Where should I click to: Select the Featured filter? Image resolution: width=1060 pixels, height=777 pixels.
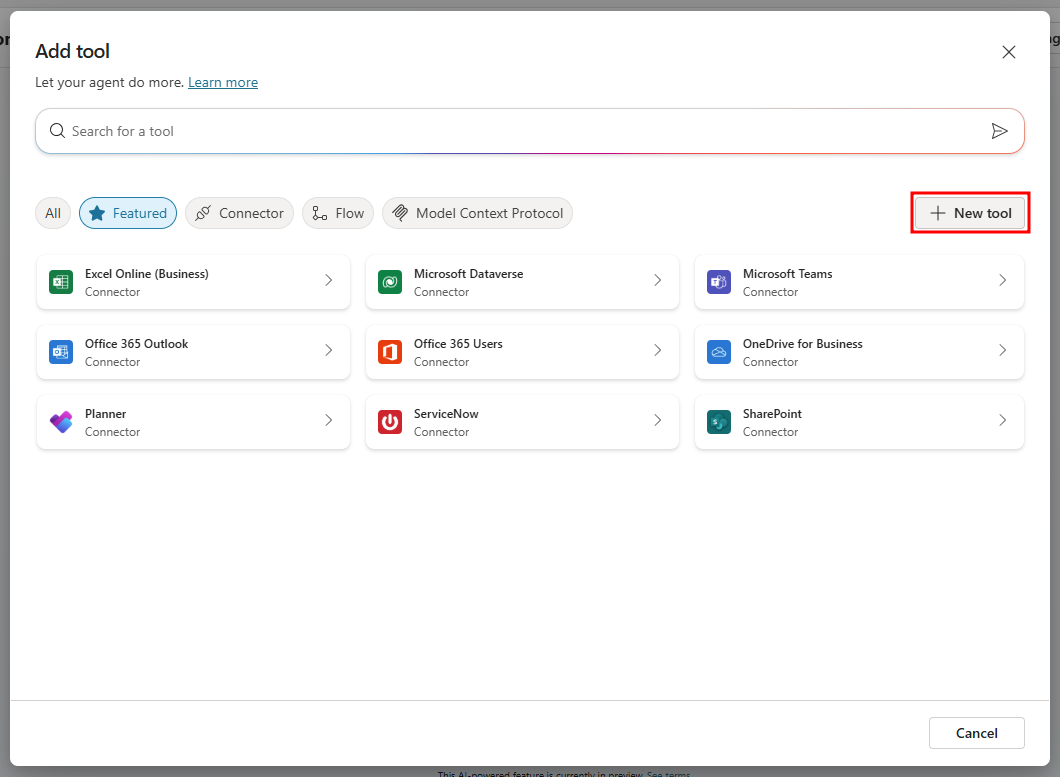click(x=128, y=213)
